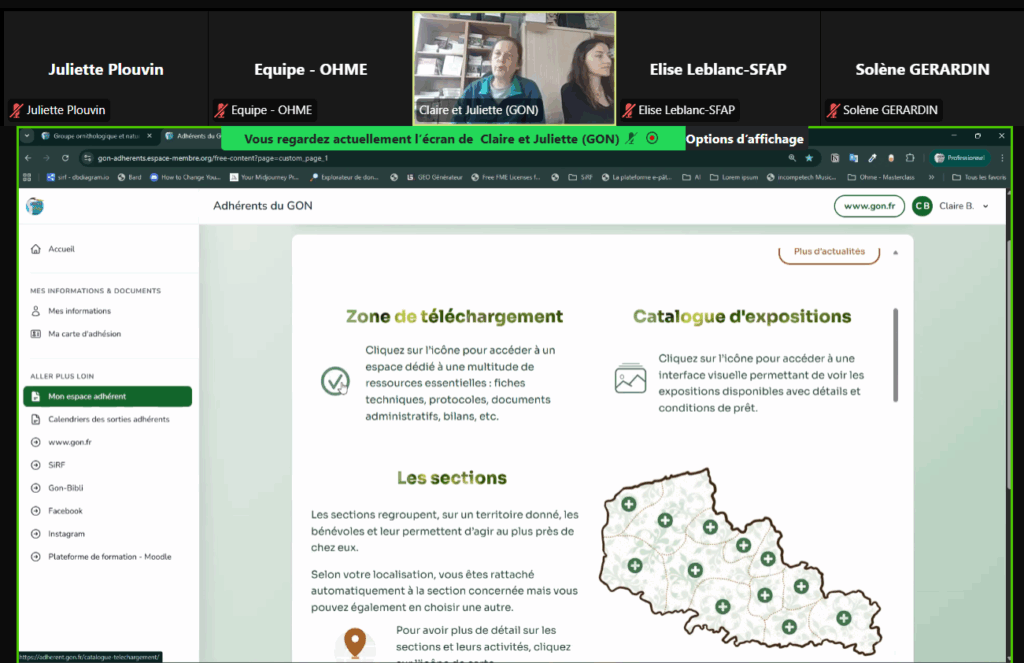Click the orange map pin icon
This screenshot has height=663, width=1024.
pyautogui.click(x=354, y=642)
